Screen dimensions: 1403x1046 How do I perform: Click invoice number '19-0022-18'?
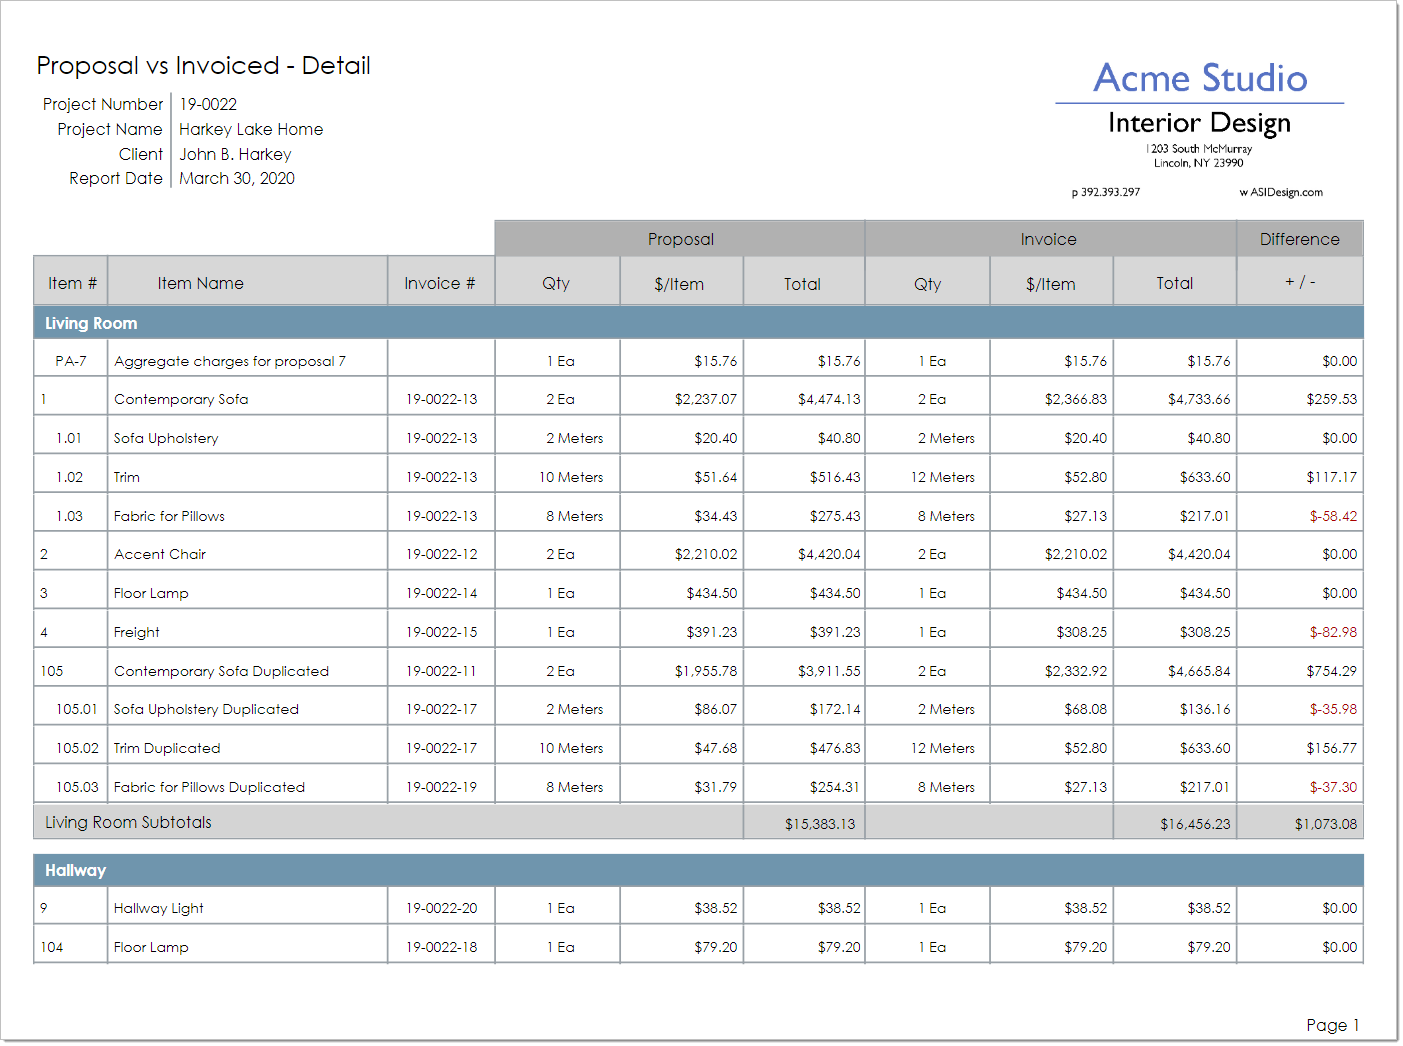pyautogui.click(x=441, y=947)
